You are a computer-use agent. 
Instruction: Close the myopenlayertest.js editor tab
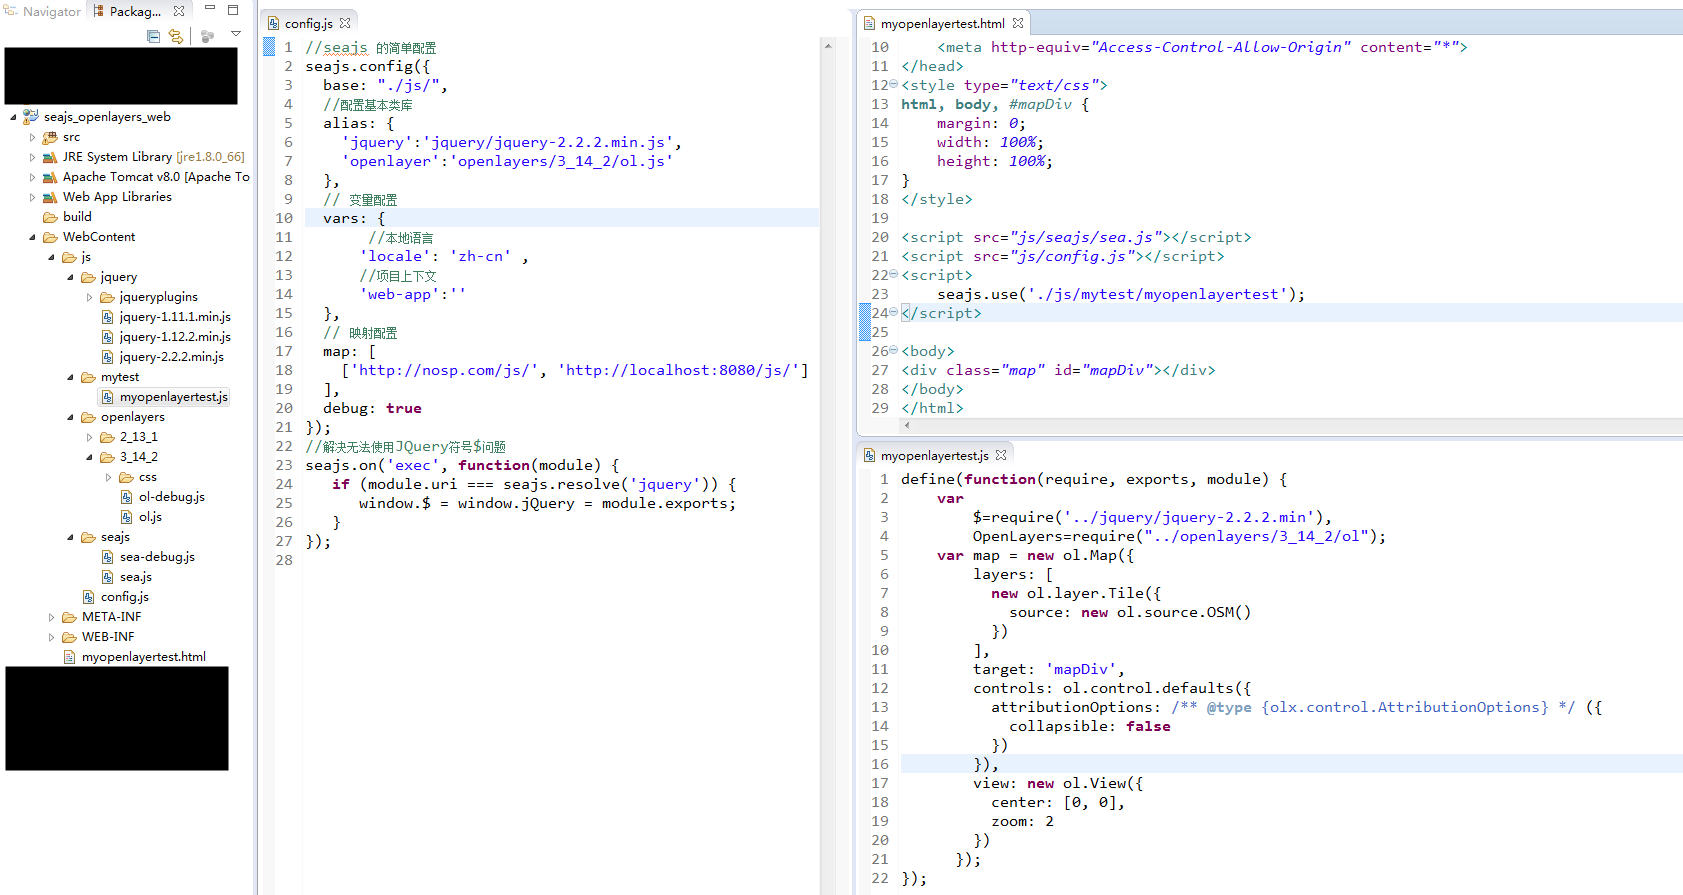[x=1001, y=454]
